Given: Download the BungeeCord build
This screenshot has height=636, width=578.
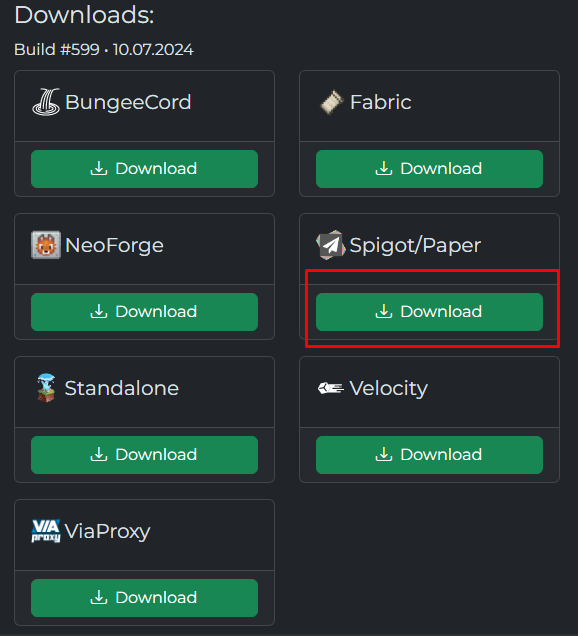Looking at the screenshot, I should tap(144, 169).
